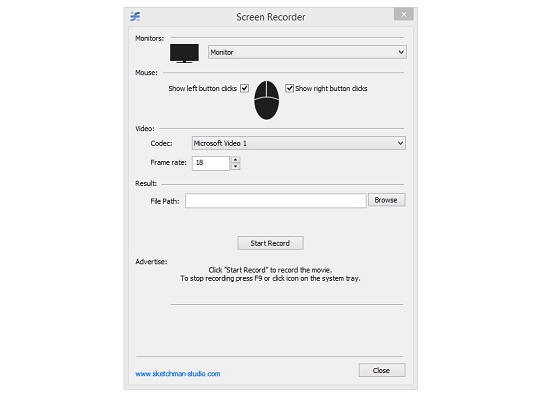The image size is (550, 403).
Task: Click the Monitors: section label
Action: click(x=149, y=38)
